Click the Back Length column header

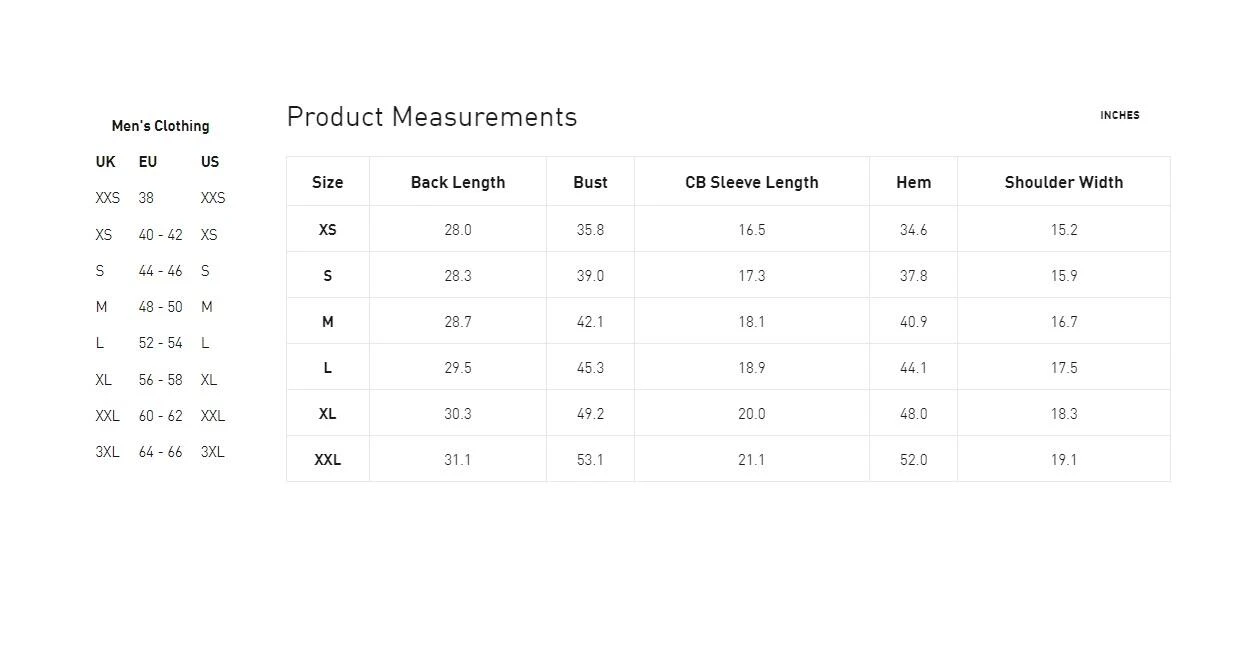[x=458, y=182]
